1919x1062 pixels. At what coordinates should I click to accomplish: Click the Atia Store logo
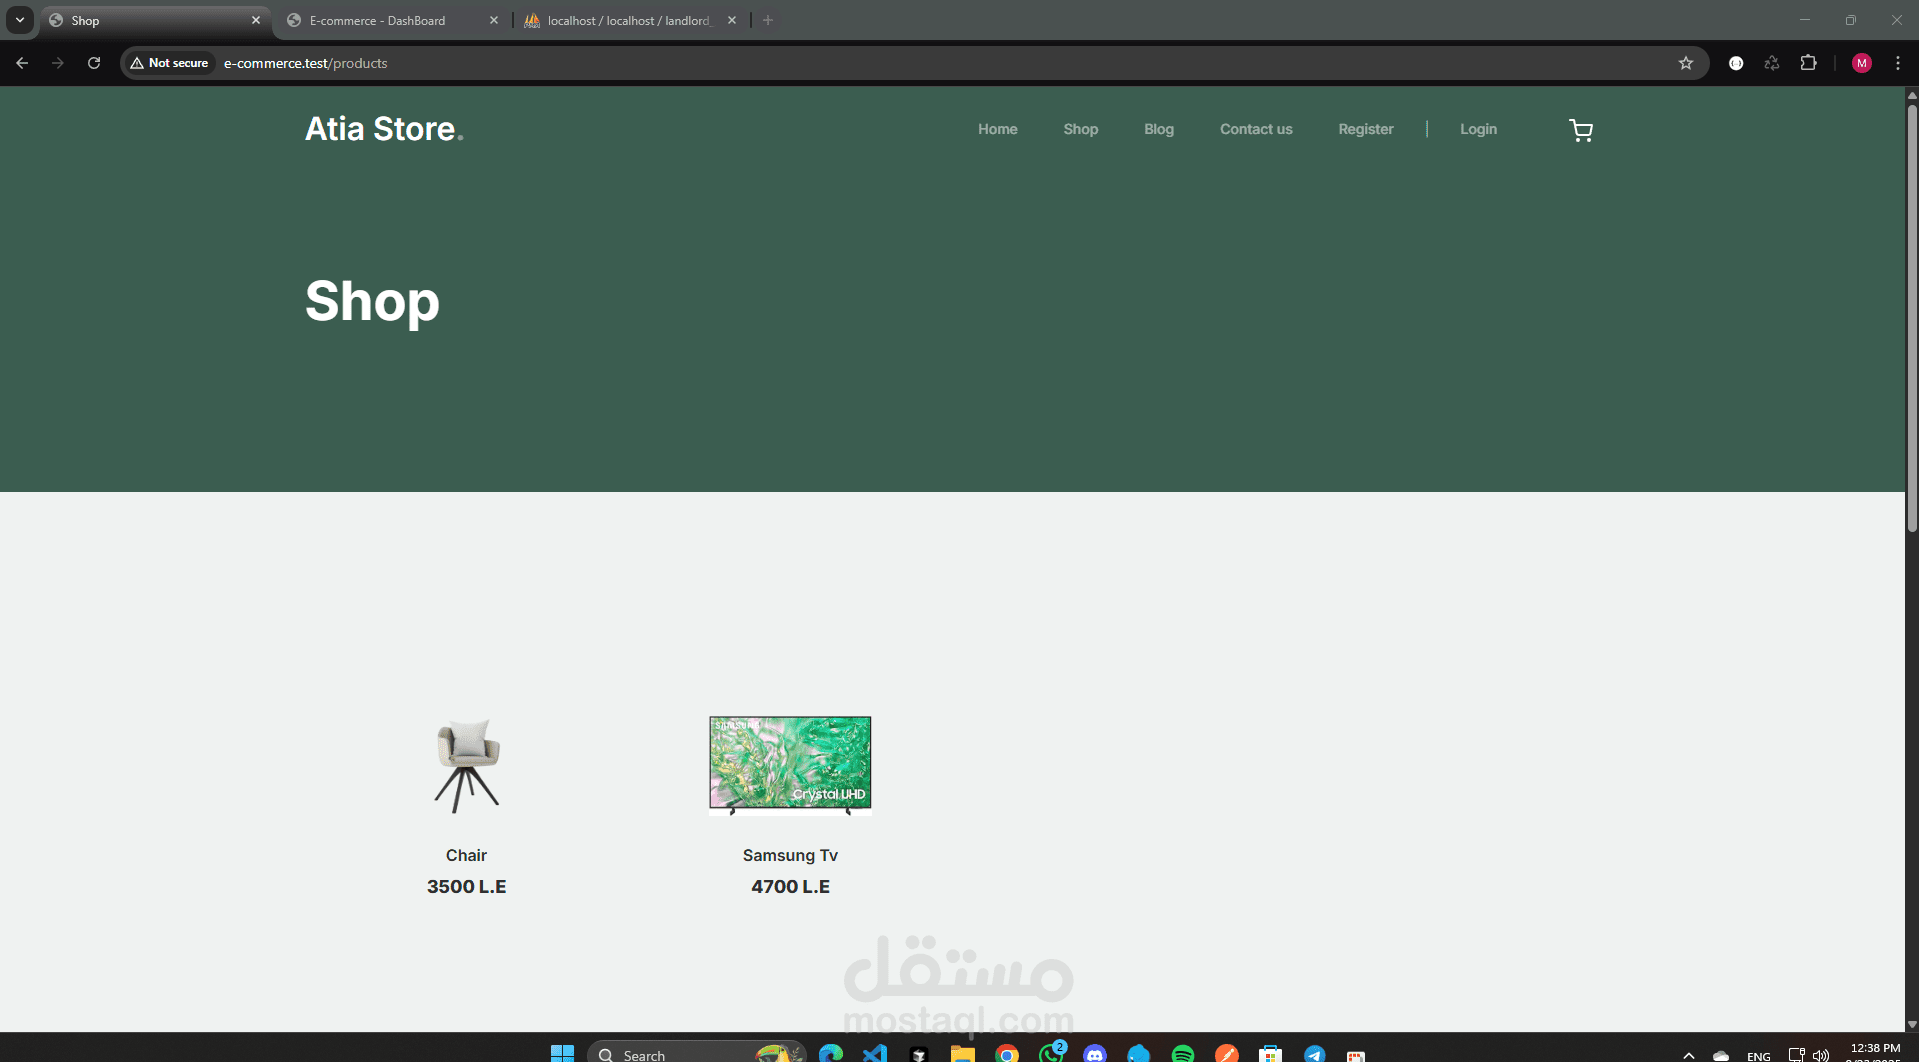(x=384, y=129)
